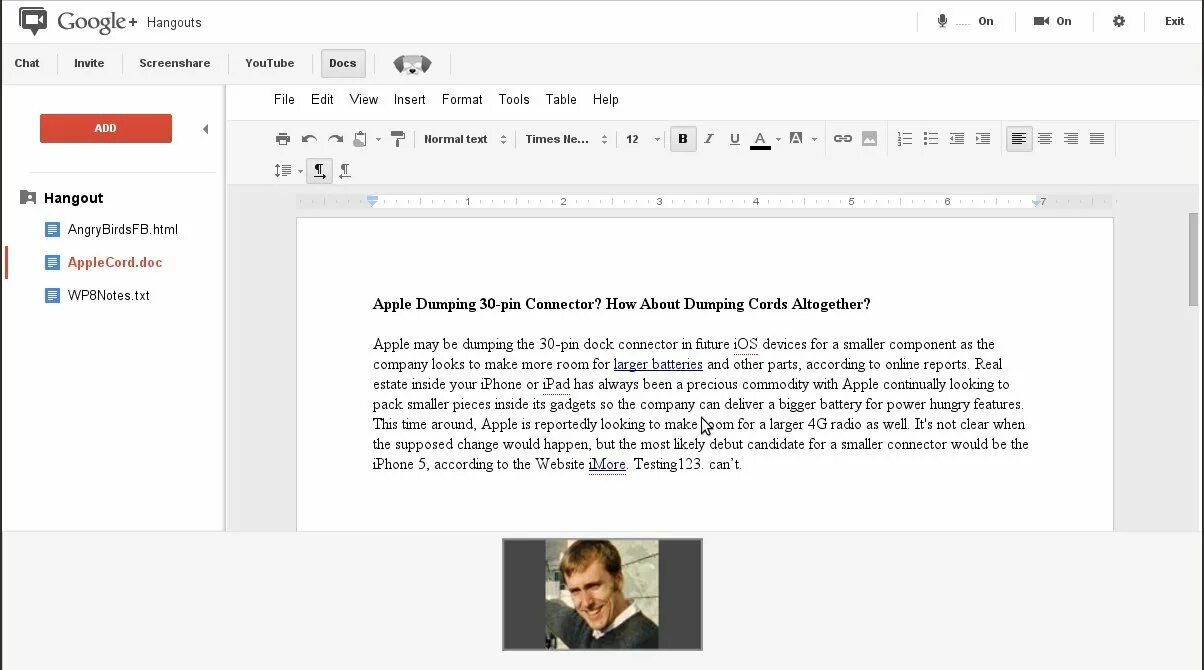Turn off the camera
The image size is (1204, 670).
[1053, 21]
